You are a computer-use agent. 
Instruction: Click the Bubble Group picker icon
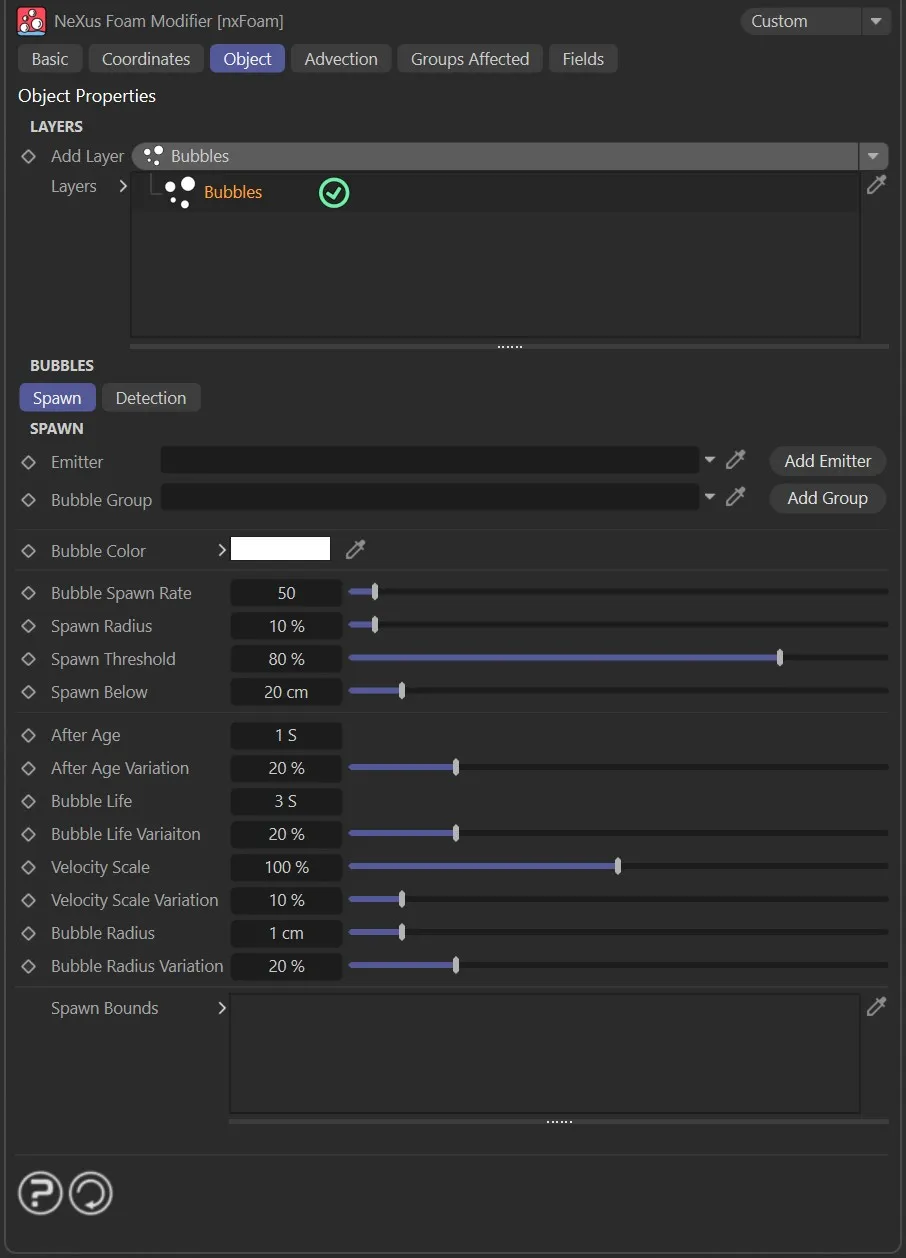tap(736, 497)
